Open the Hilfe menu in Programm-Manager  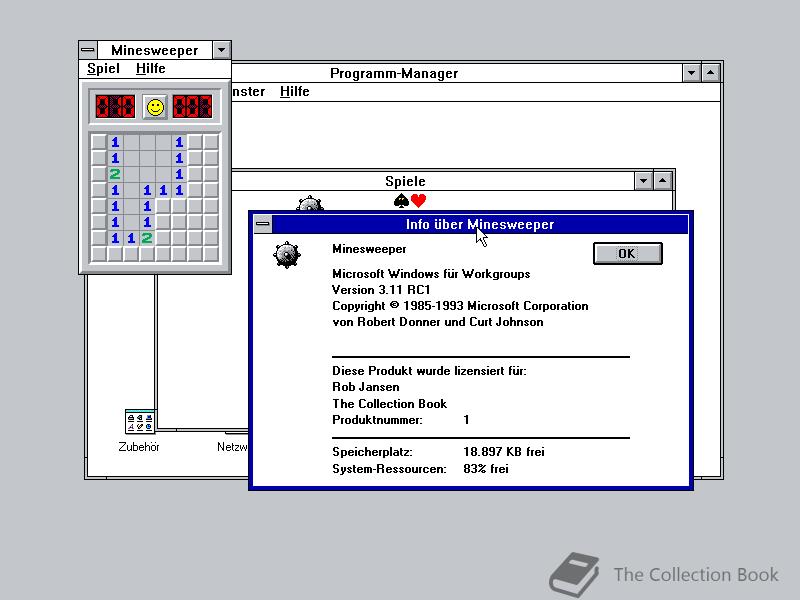[x=294, y=91]
